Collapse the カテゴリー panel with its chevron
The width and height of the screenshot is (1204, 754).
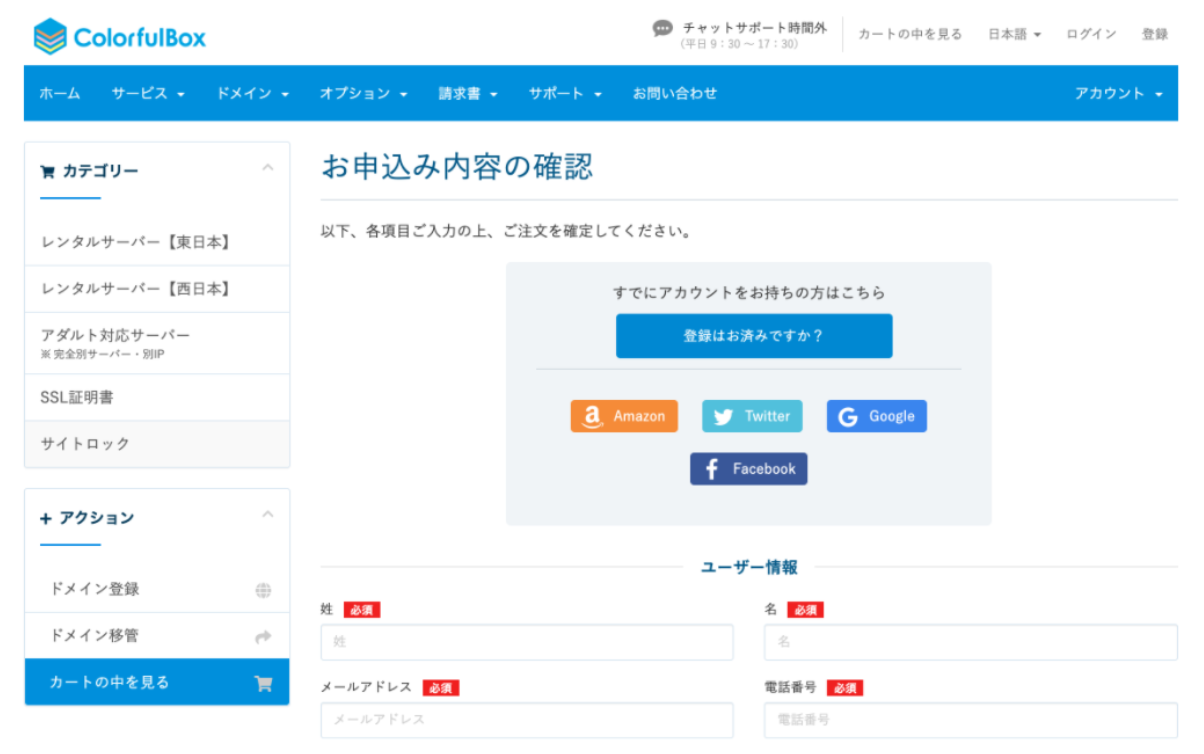pos(268,169)
